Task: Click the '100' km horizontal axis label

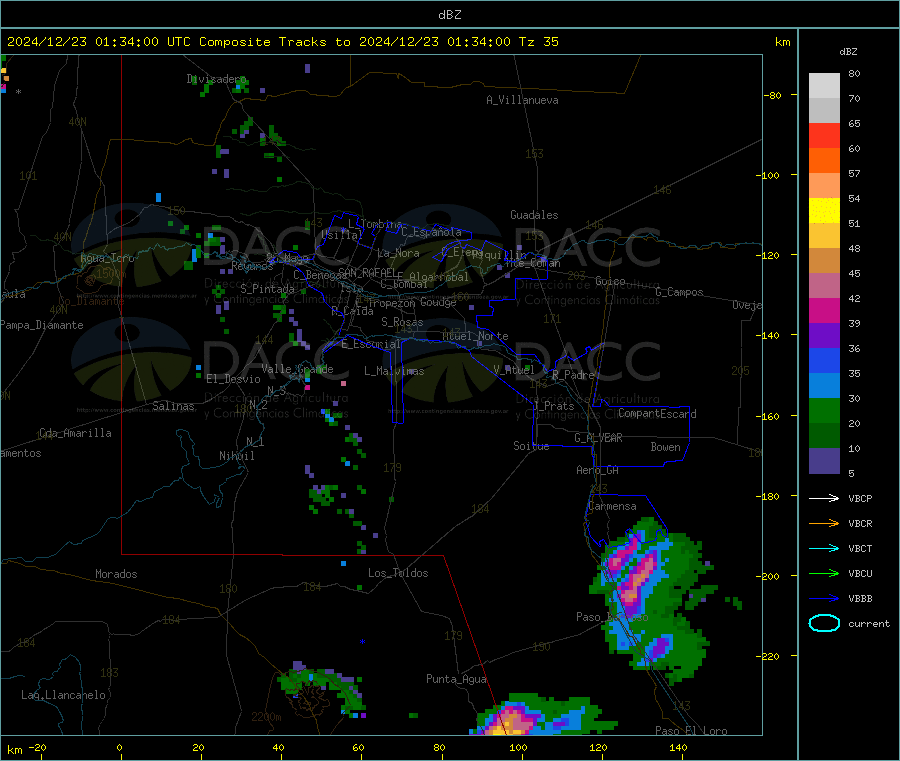Action: point(518,747)
